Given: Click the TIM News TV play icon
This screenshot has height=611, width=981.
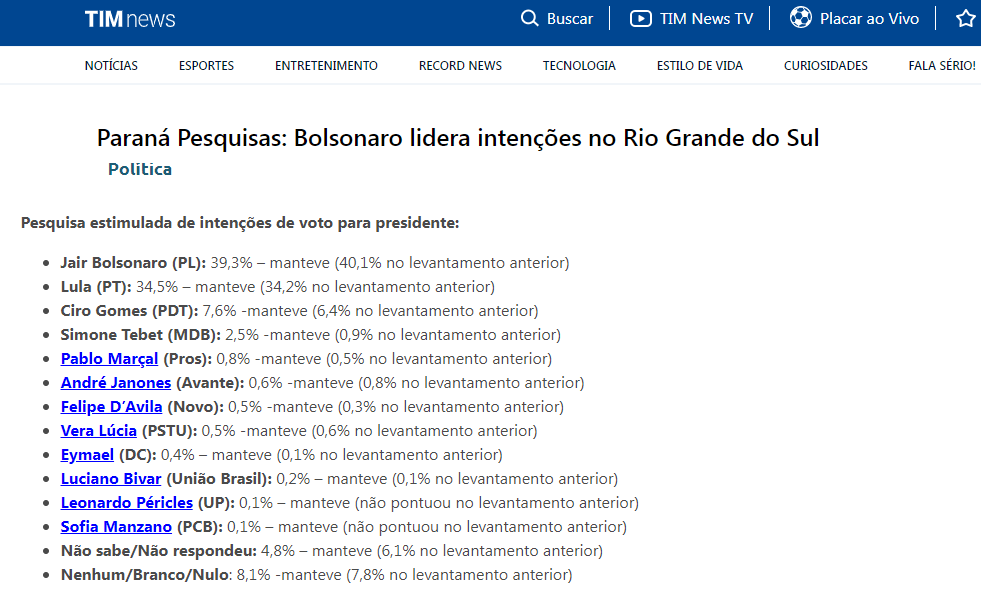Looking at the screenshot, I should 641,18.
